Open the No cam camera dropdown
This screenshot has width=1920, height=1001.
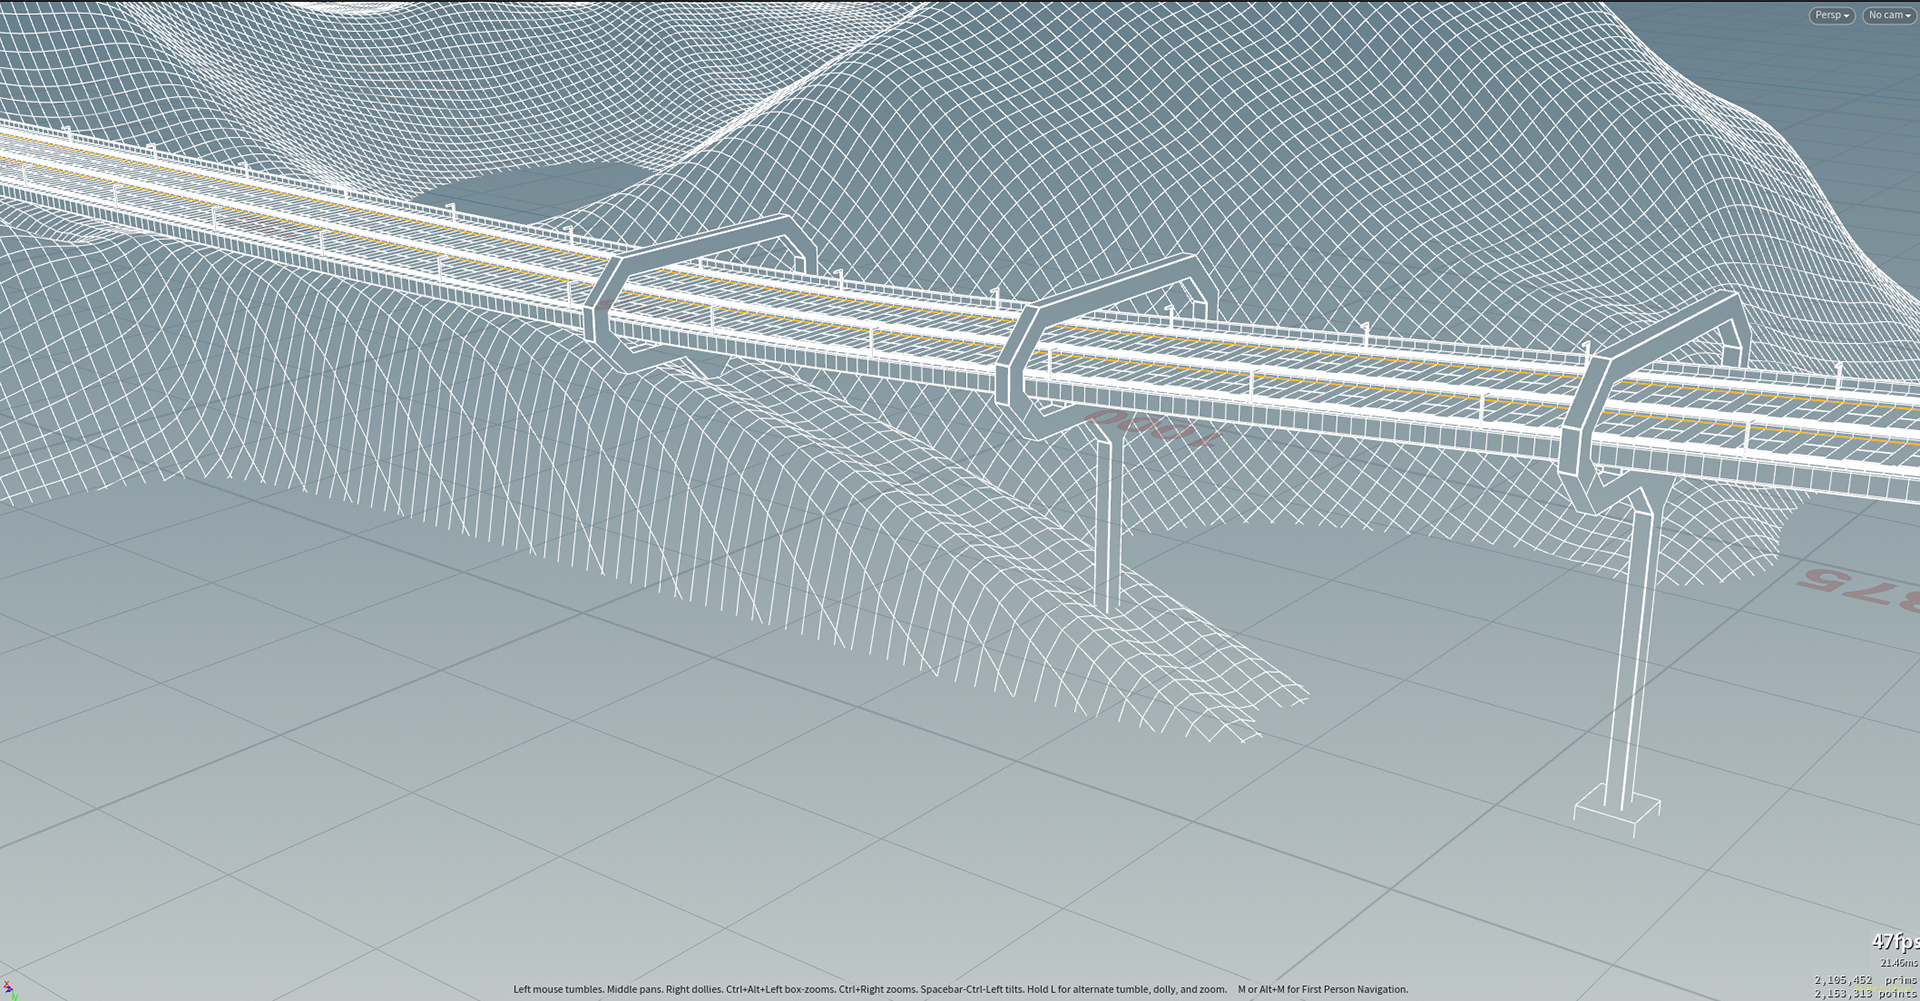point(1889,15)
